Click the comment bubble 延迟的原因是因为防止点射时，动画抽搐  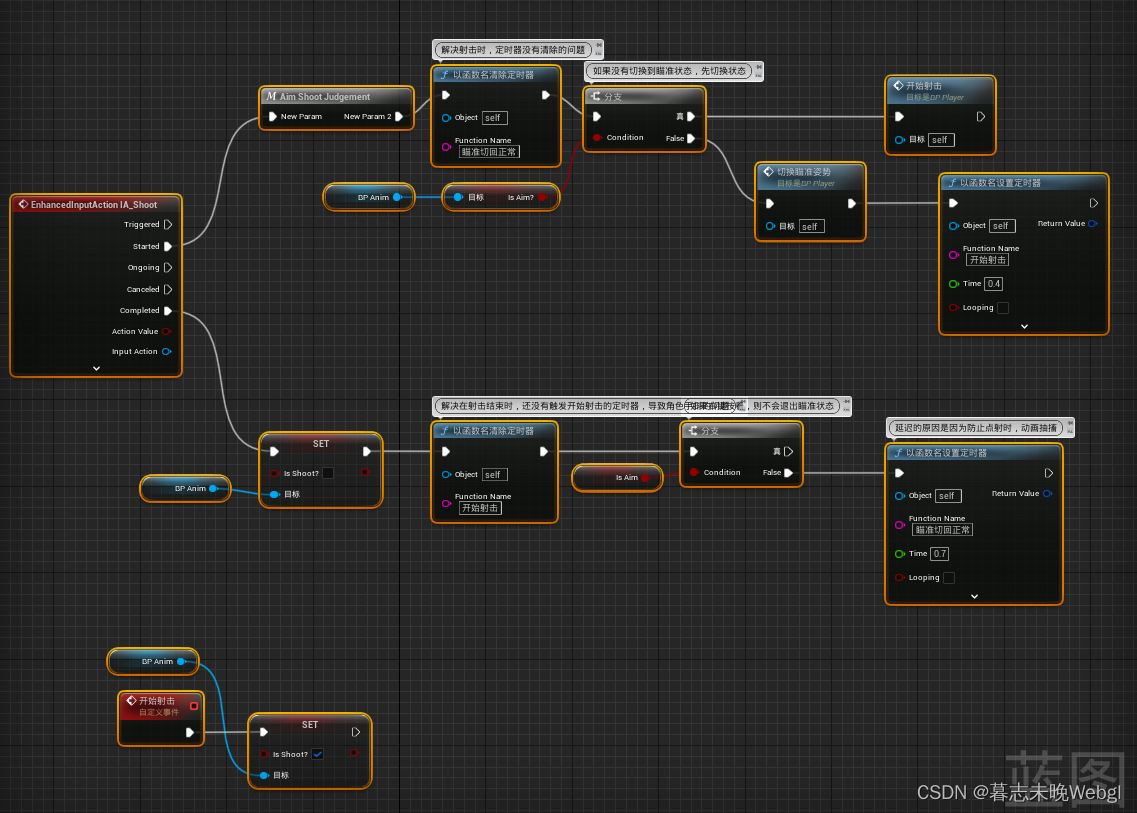[x=976, y=428]
